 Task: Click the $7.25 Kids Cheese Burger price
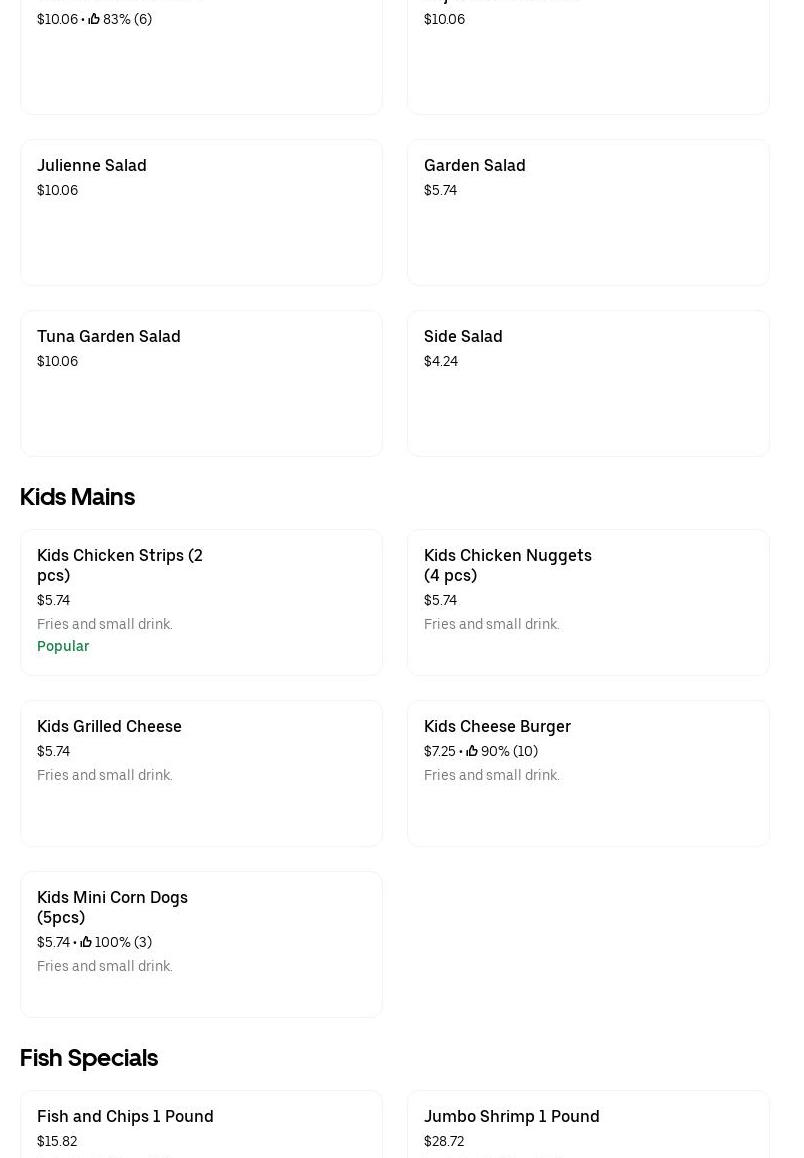coord(439,751)
